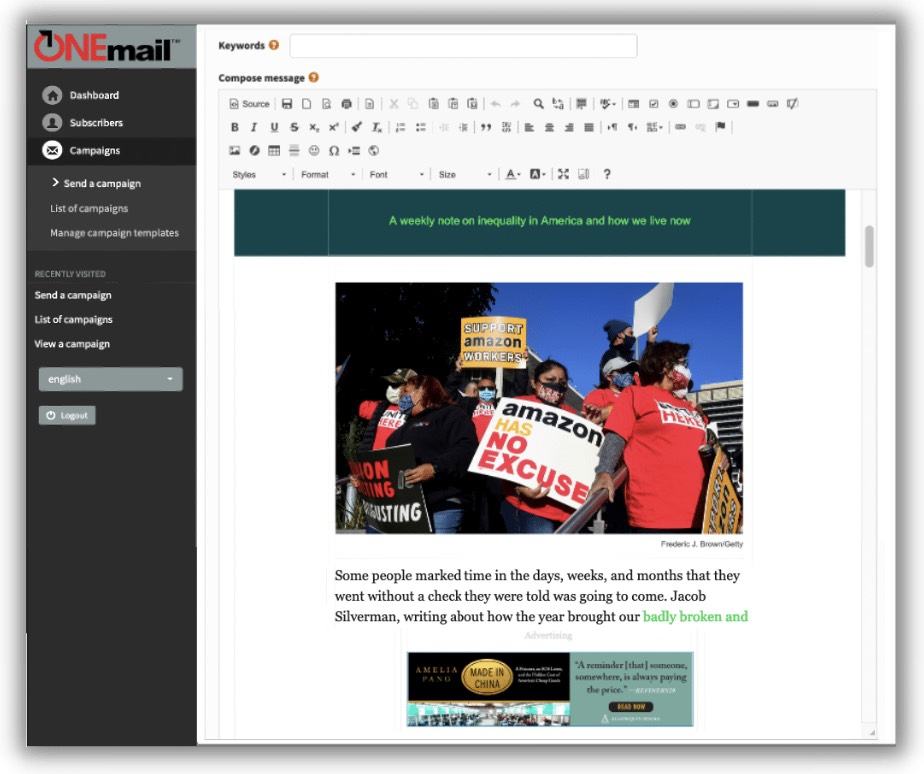Screen dimensions: 924x774
Task: Insert a table
Action: (x=274, y=150)
